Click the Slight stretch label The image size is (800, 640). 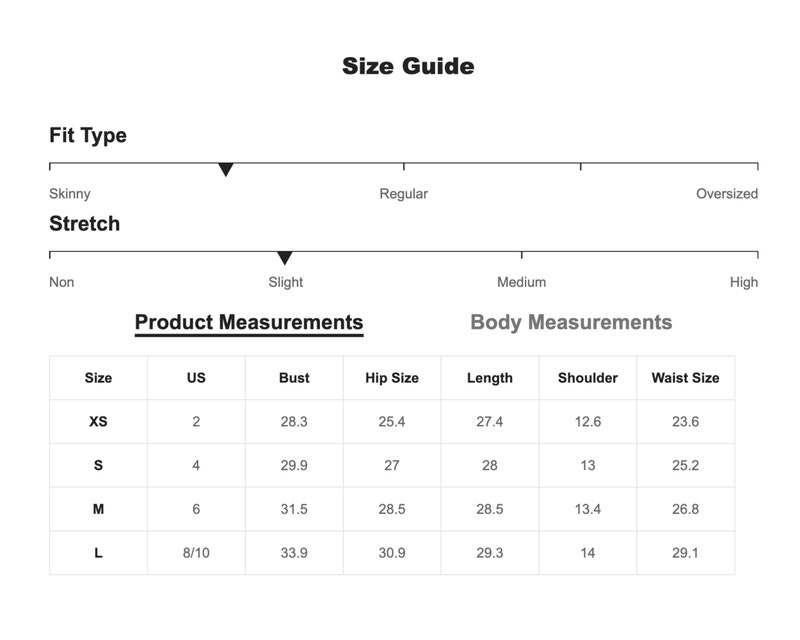coord(286,282)
